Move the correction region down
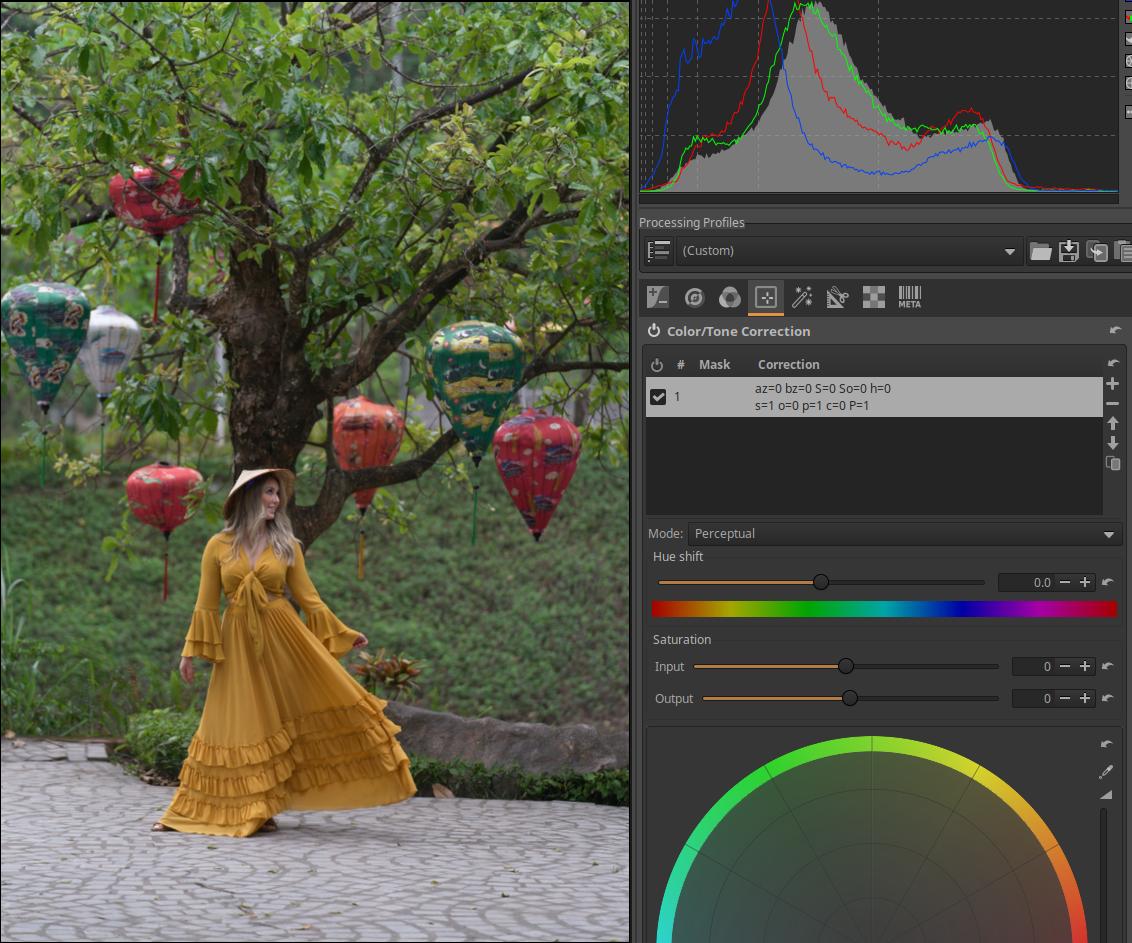The height and width of the screenshot is (943, 1132). (1112, 443)
